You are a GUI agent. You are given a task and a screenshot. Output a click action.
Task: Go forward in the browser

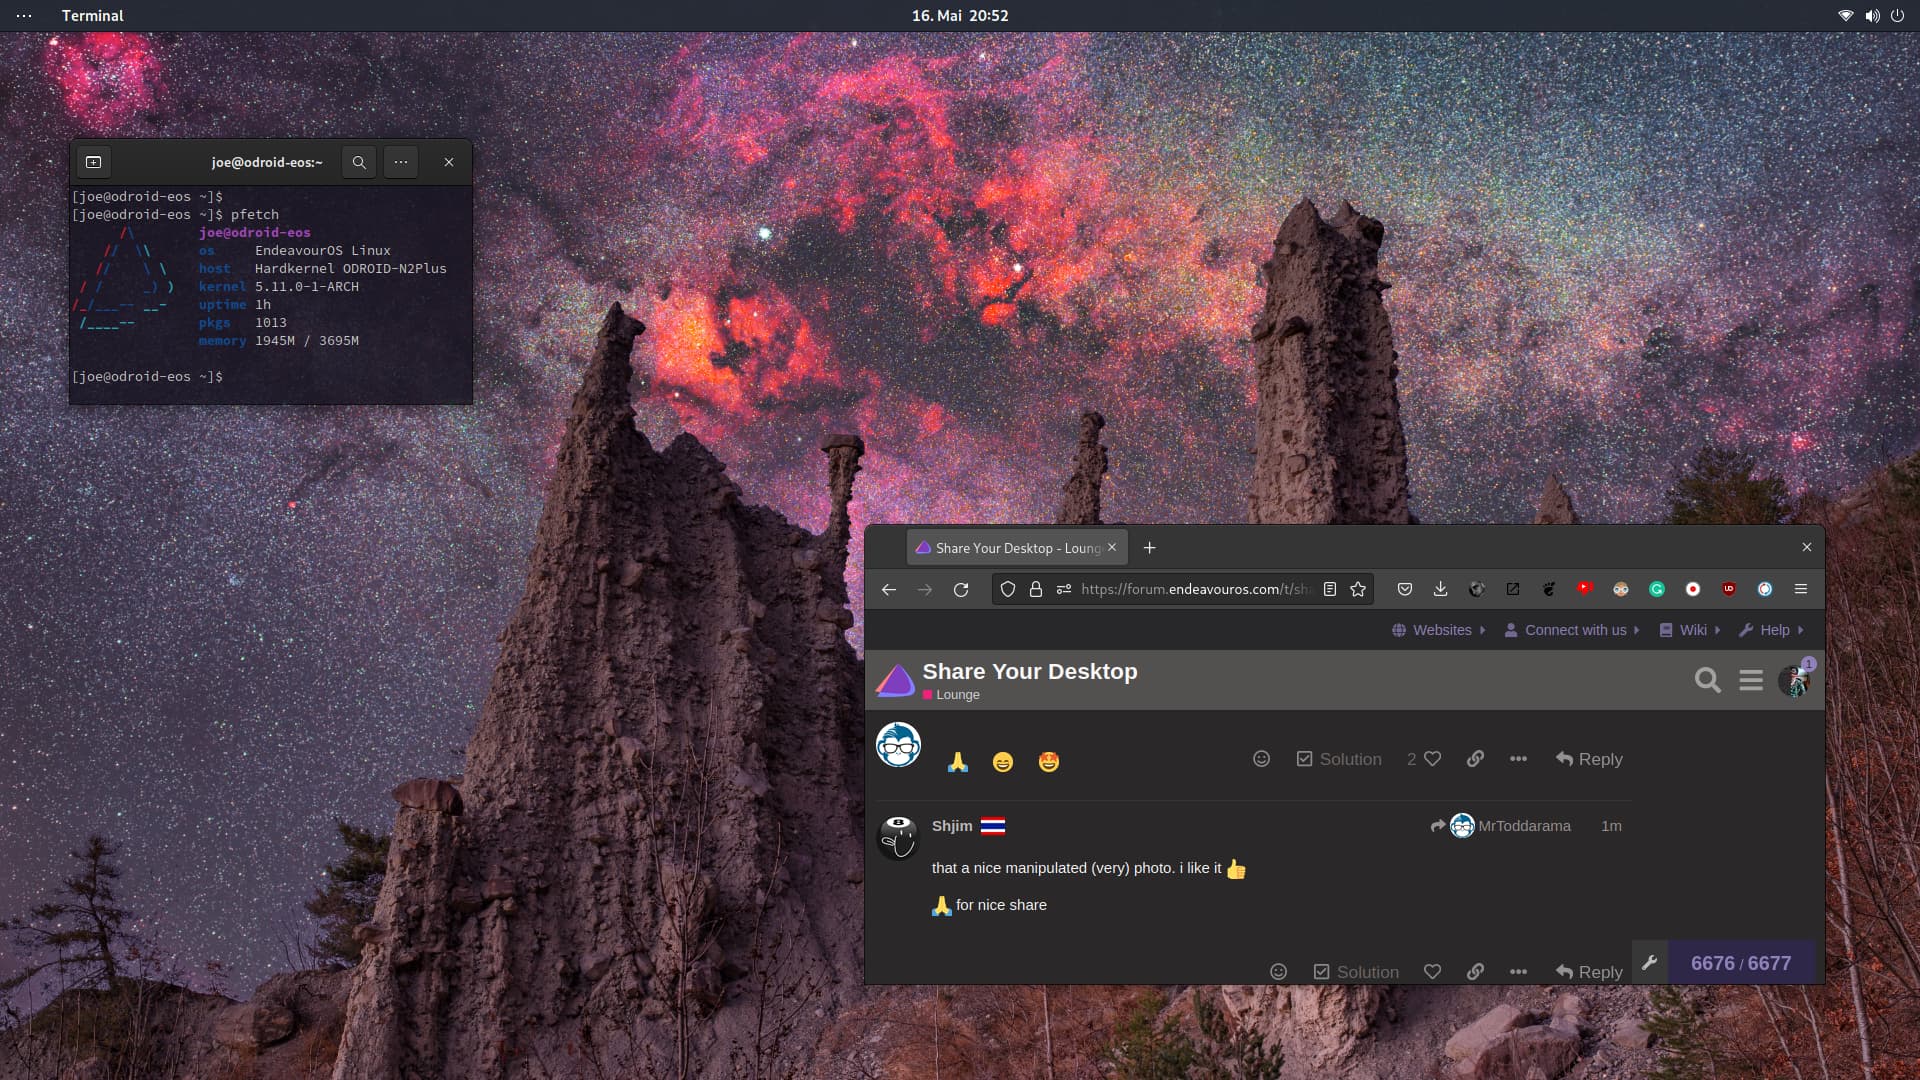925,589
